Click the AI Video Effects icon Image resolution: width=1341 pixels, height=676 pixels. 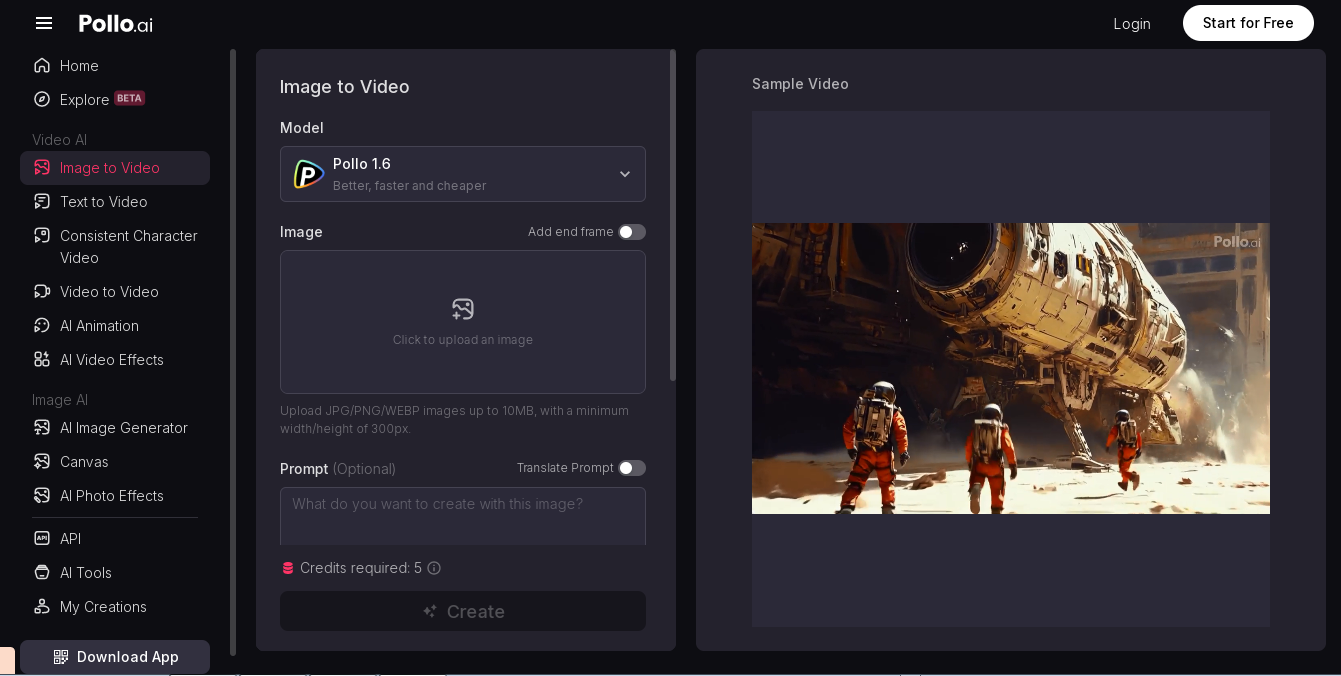click(x=42, y=360)
